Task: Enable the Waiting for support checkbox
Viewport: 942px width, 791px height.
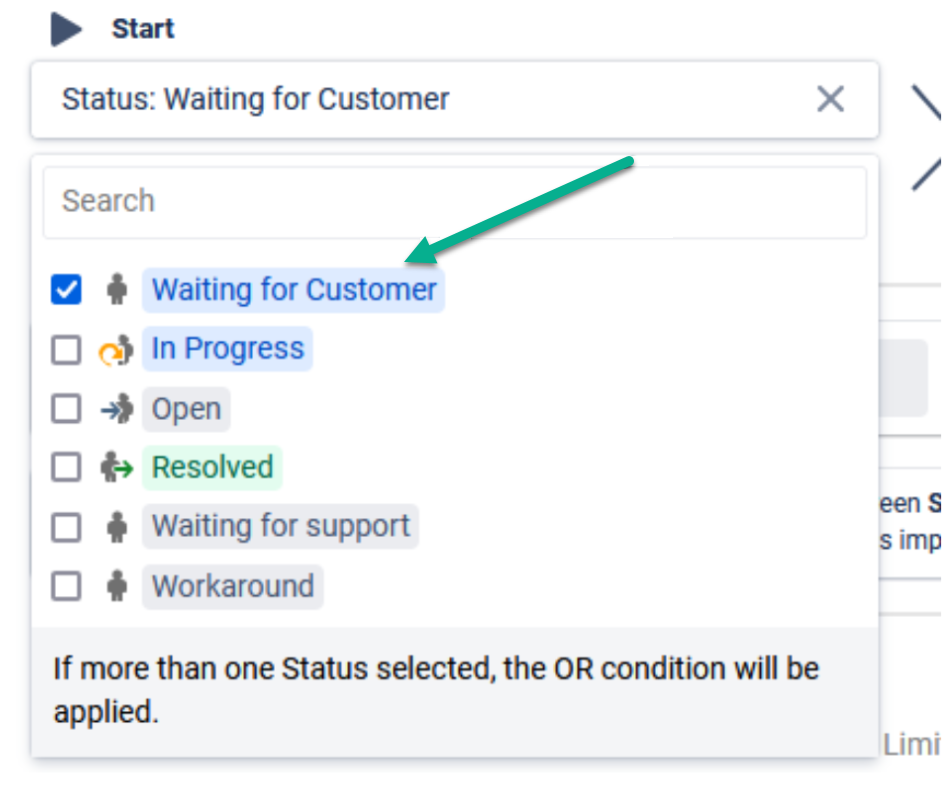Action: pos(67,527)
